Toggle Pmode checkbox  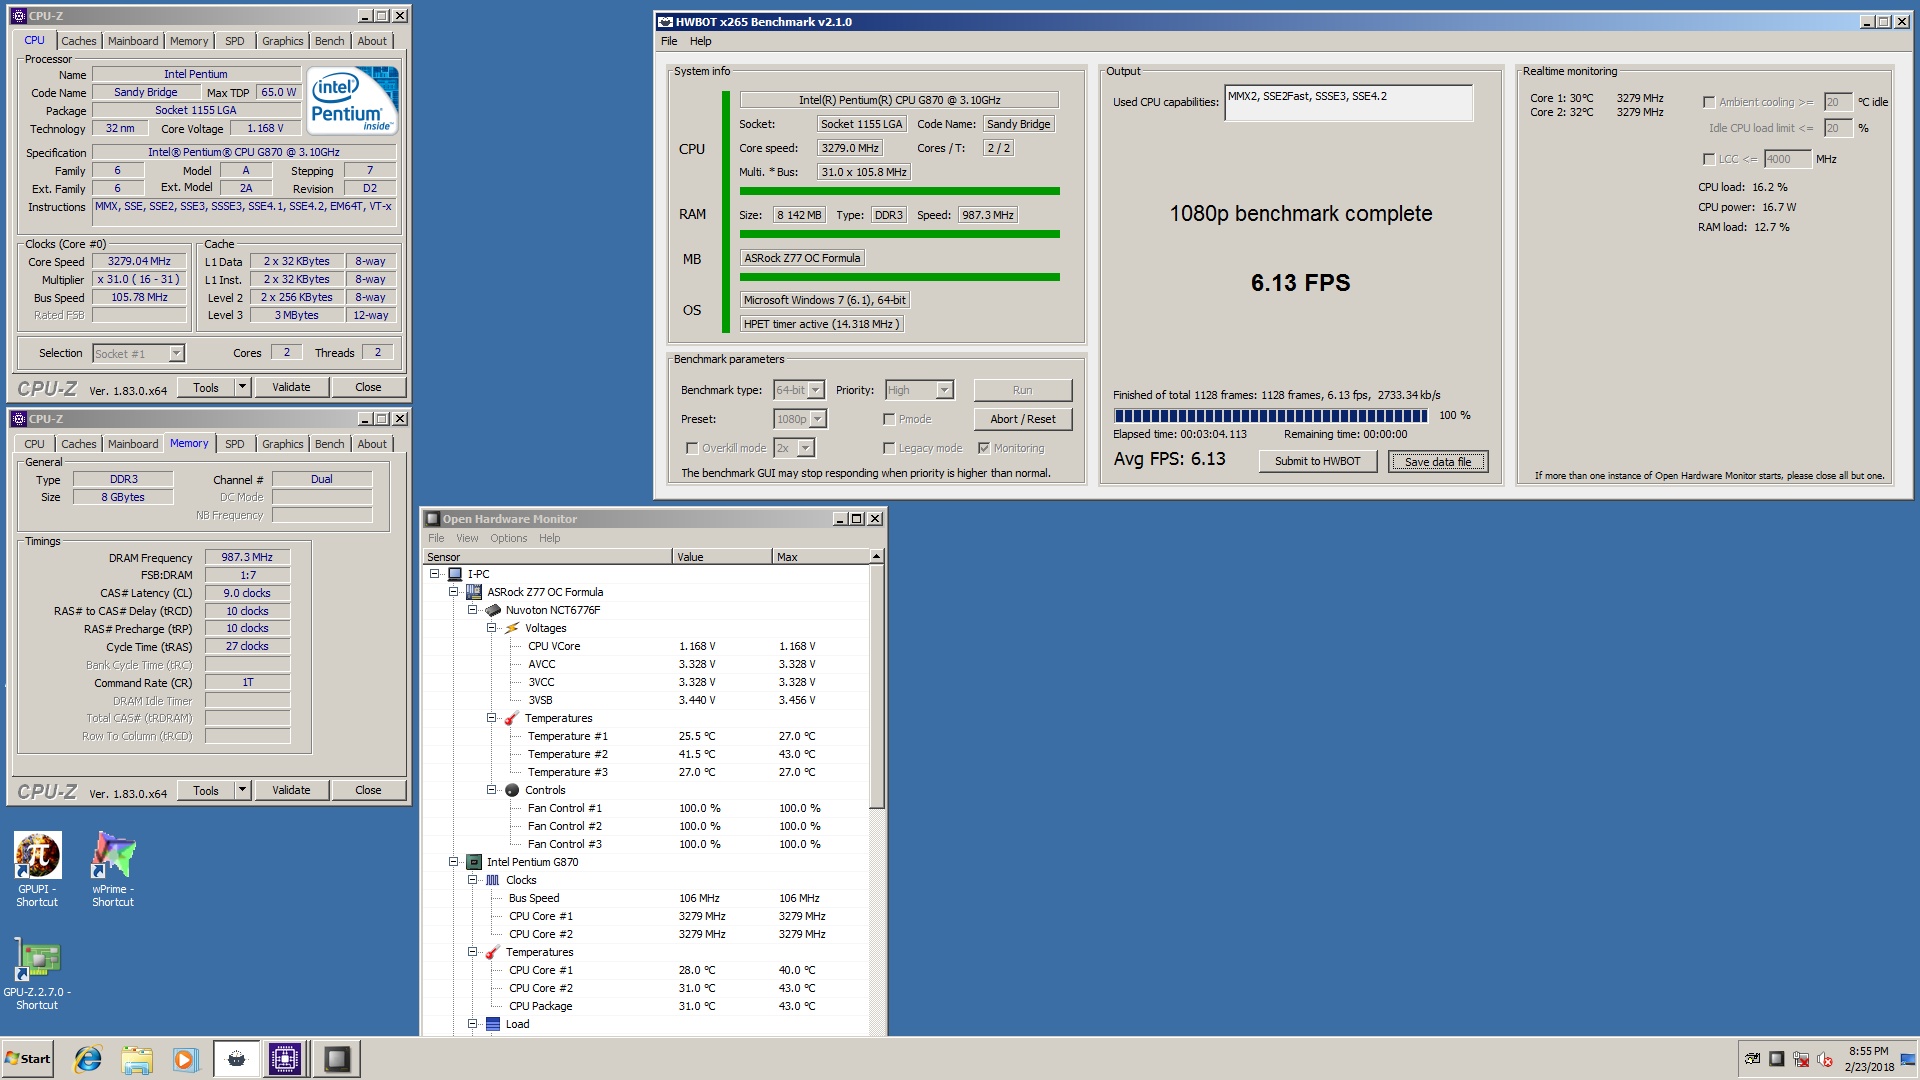[889, 419]
